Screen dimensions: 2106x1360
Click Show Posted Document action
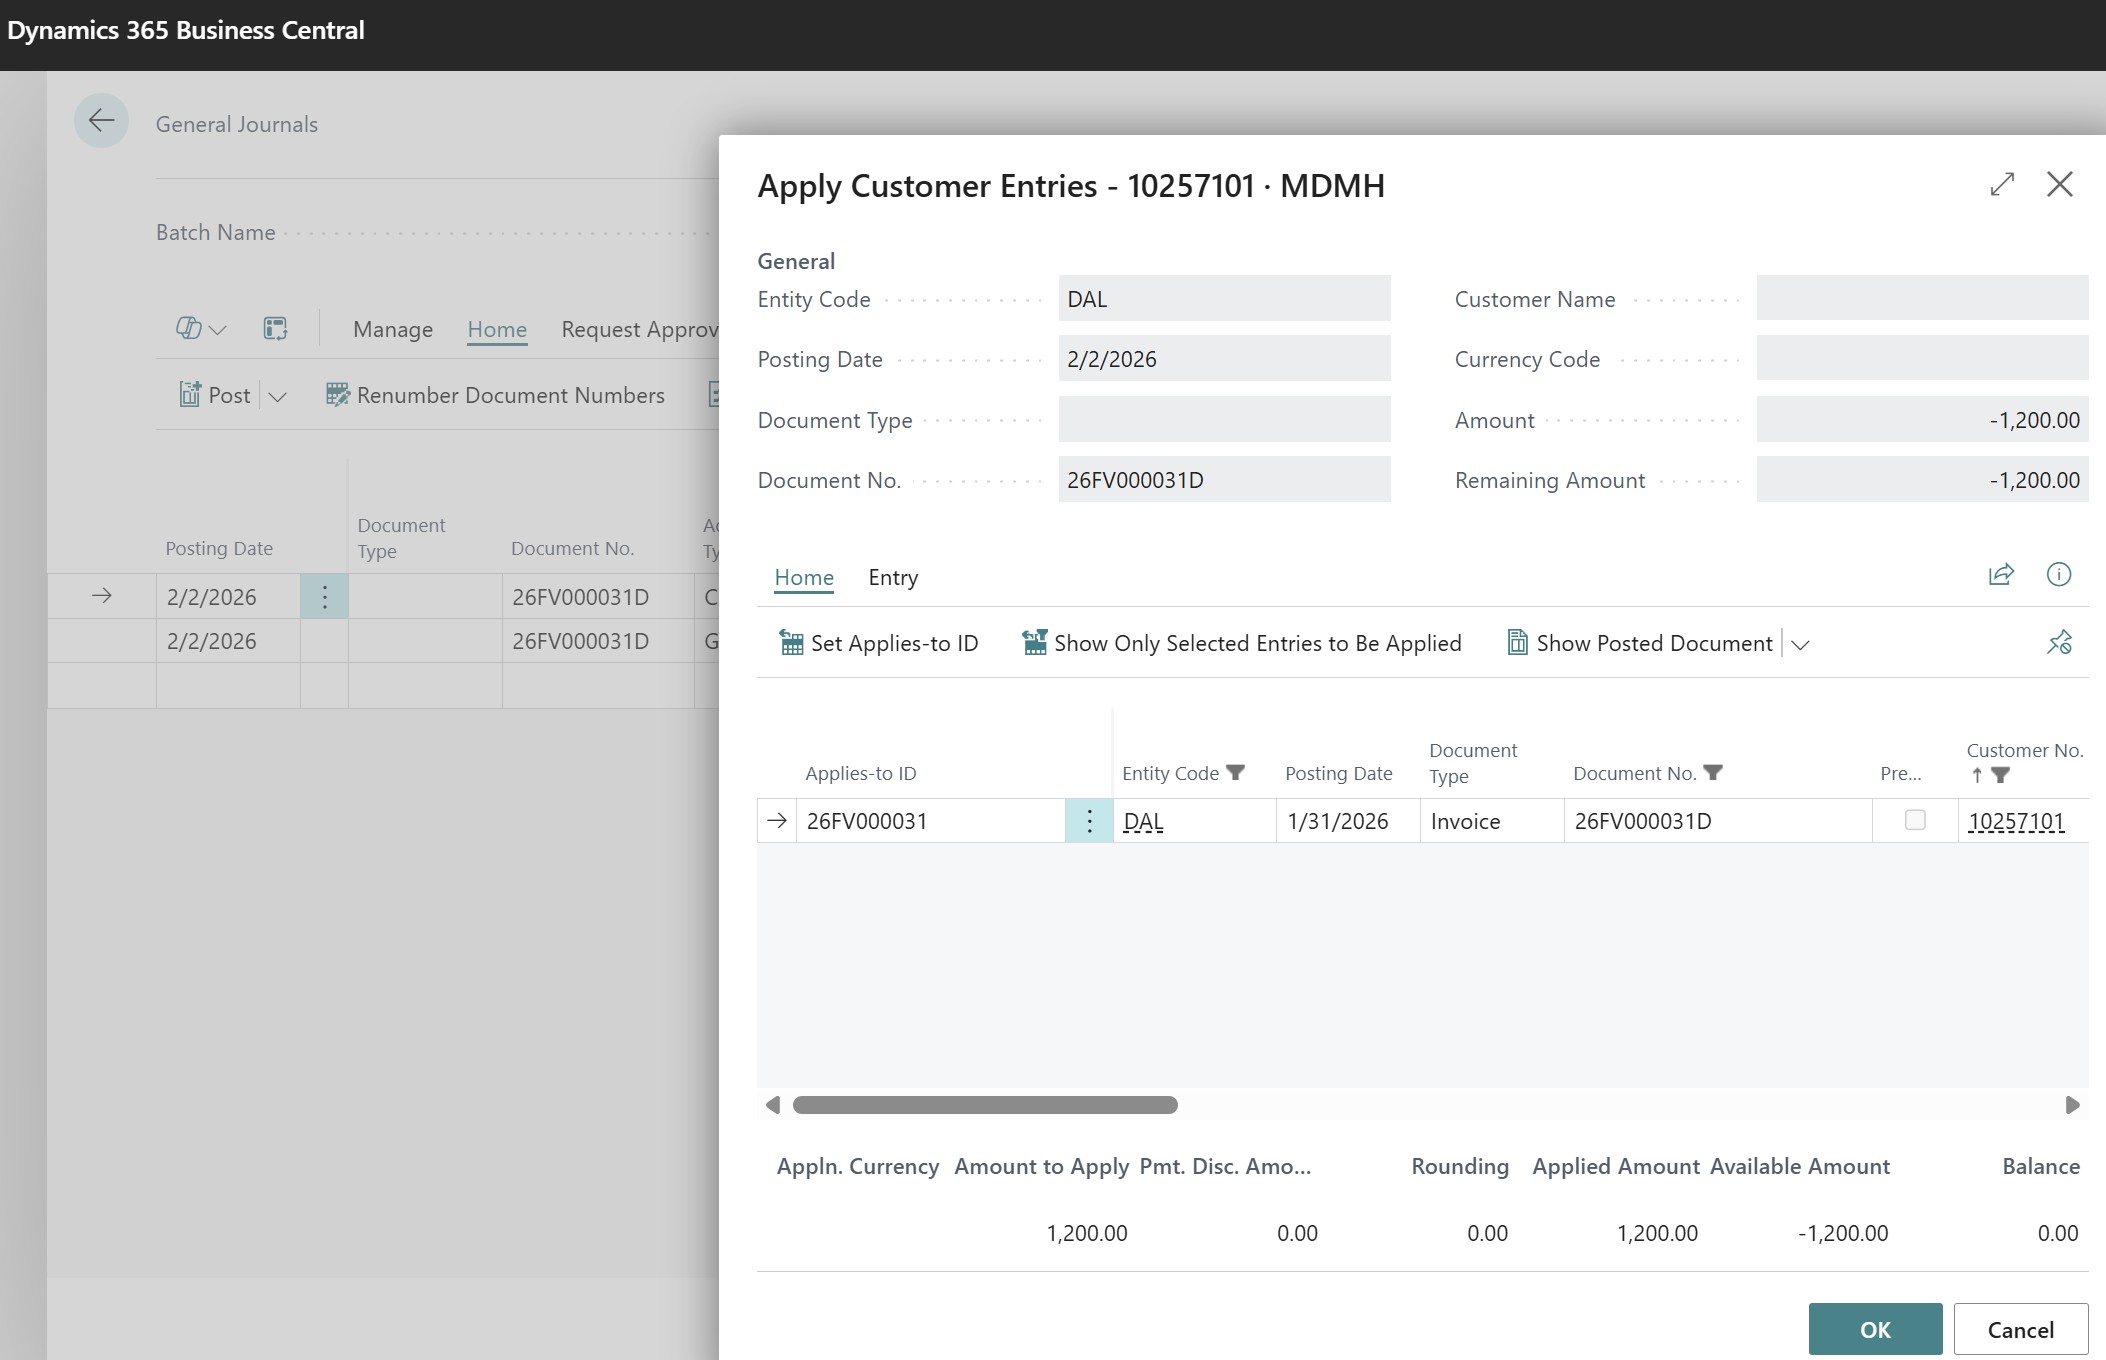(x=1640, y=643)
